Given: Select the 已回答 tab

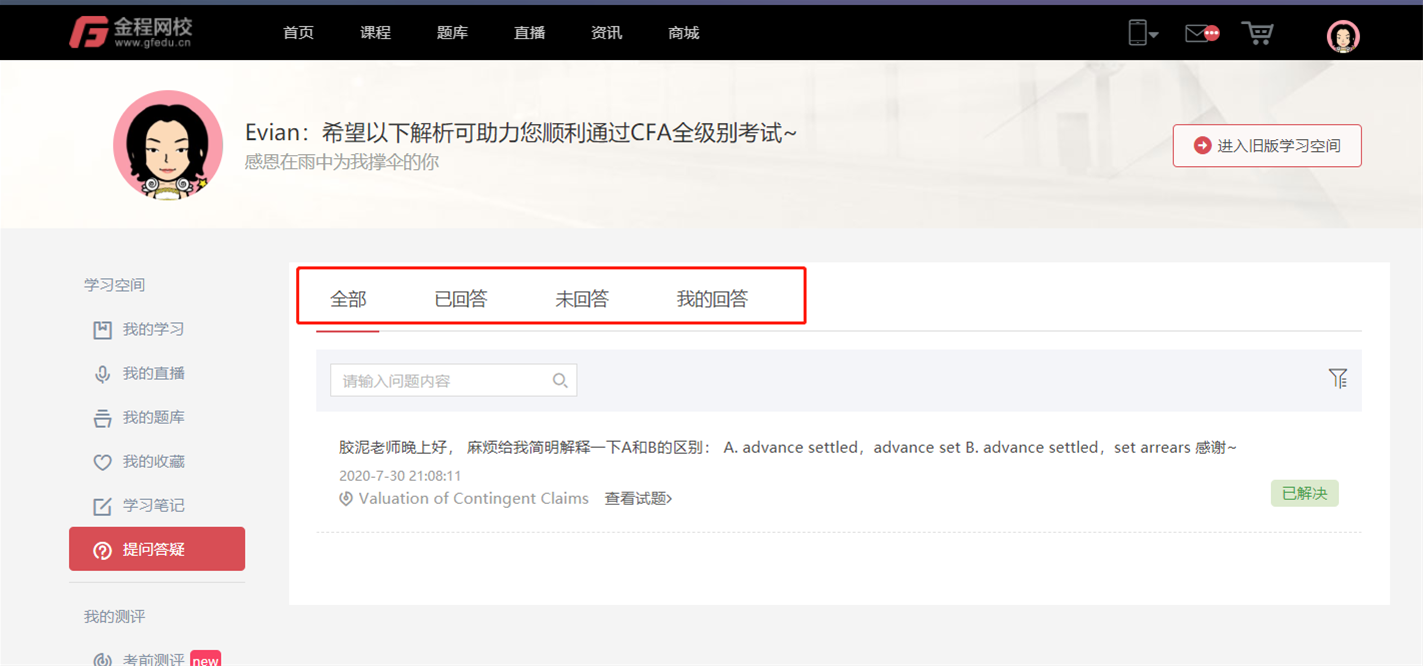Looking at the screenshot, I should (x=461, y=299).
